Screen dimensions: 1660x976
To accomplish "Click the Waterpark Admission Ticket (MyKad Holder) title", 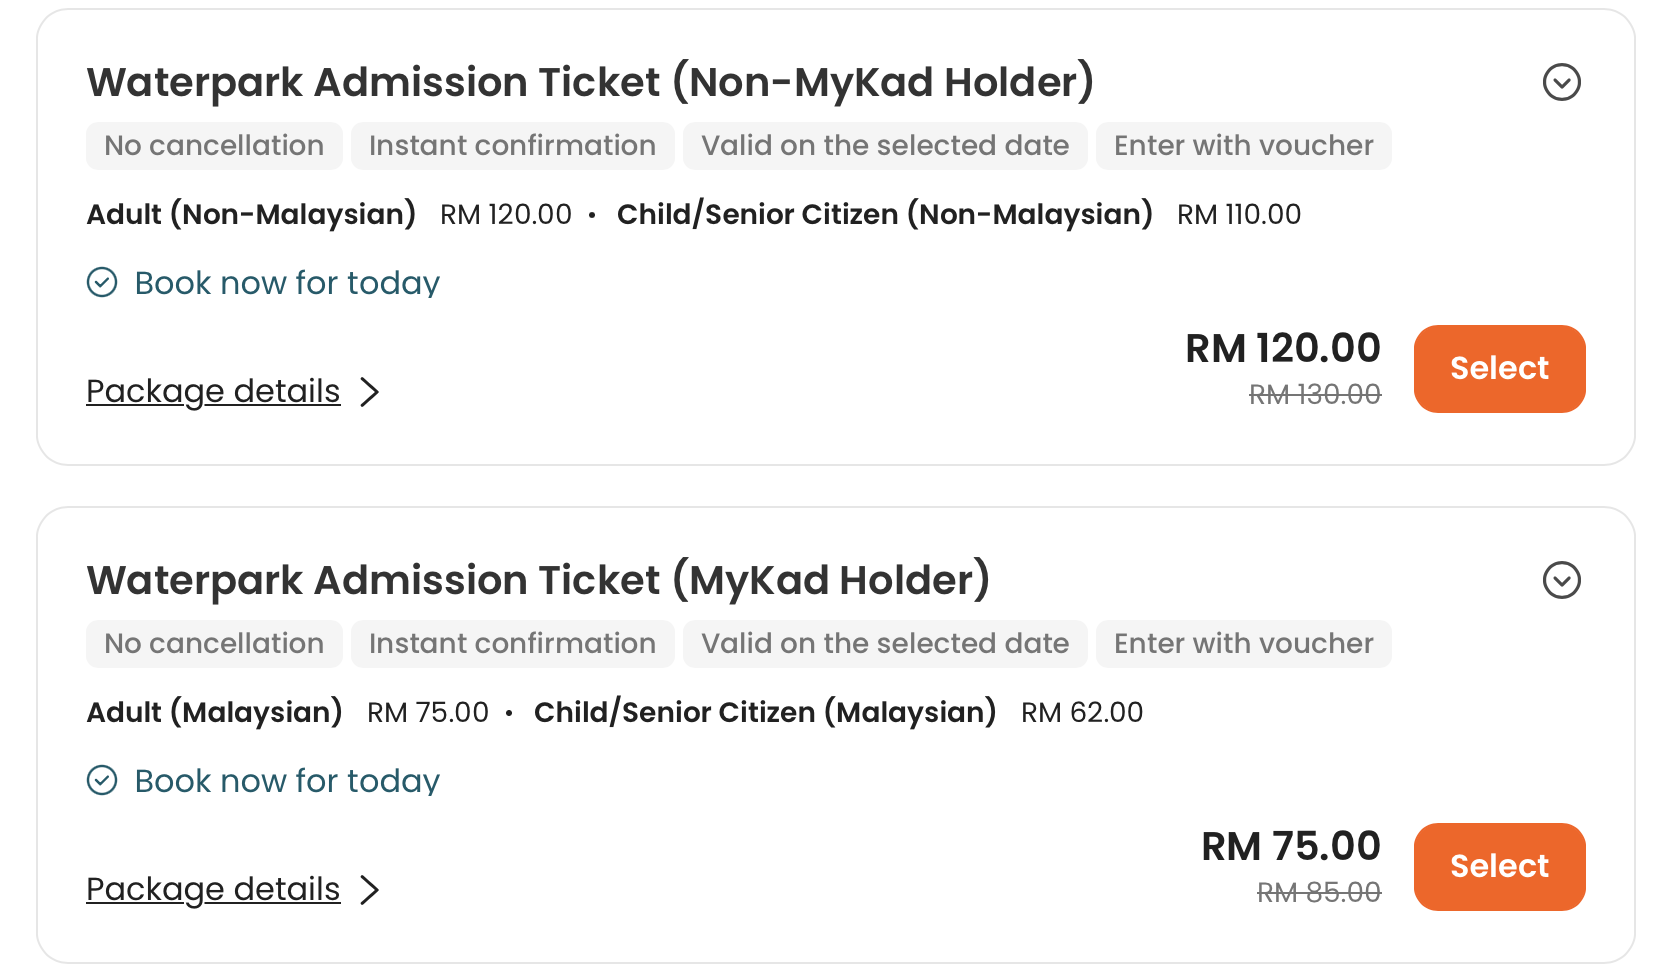I will pyautogui.click(x=538, y=580).
